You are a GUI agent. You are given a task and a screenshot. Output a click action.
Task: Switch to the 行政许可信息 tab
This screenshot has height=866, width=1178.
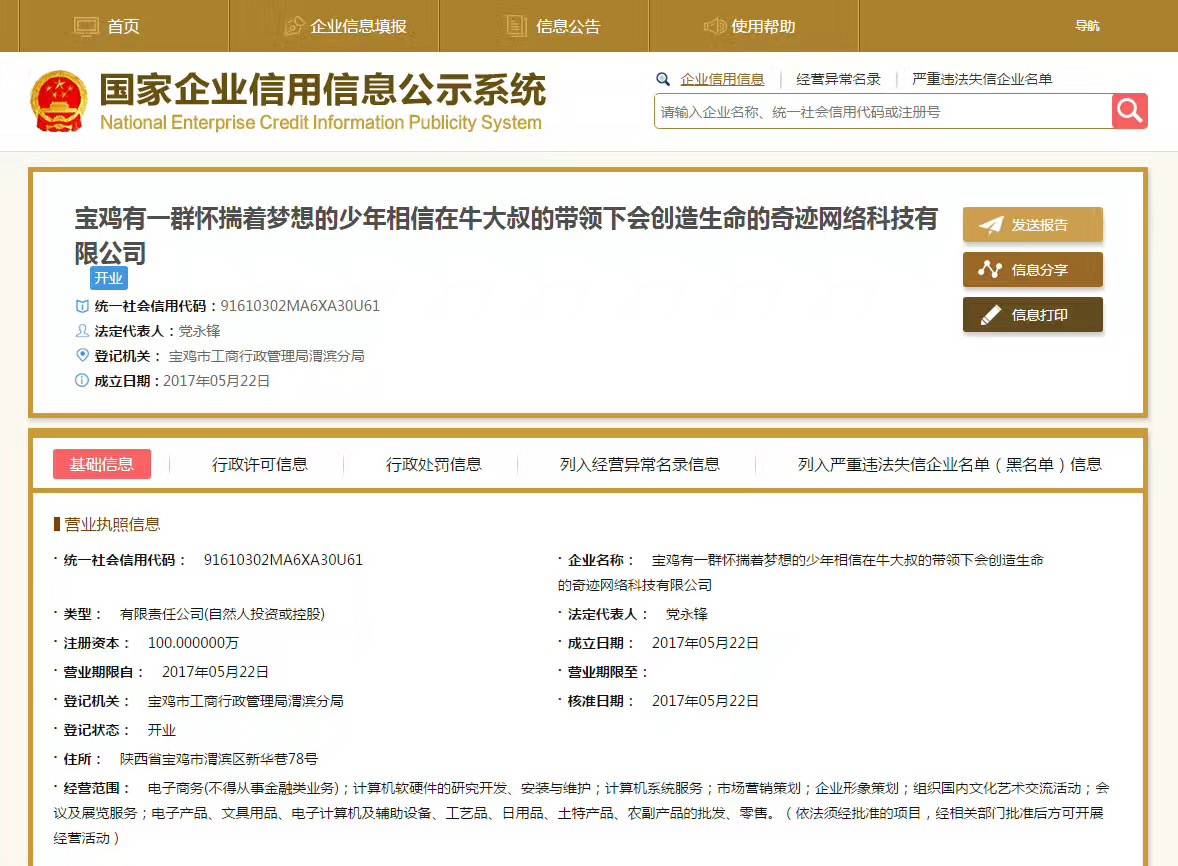(260, 464)
